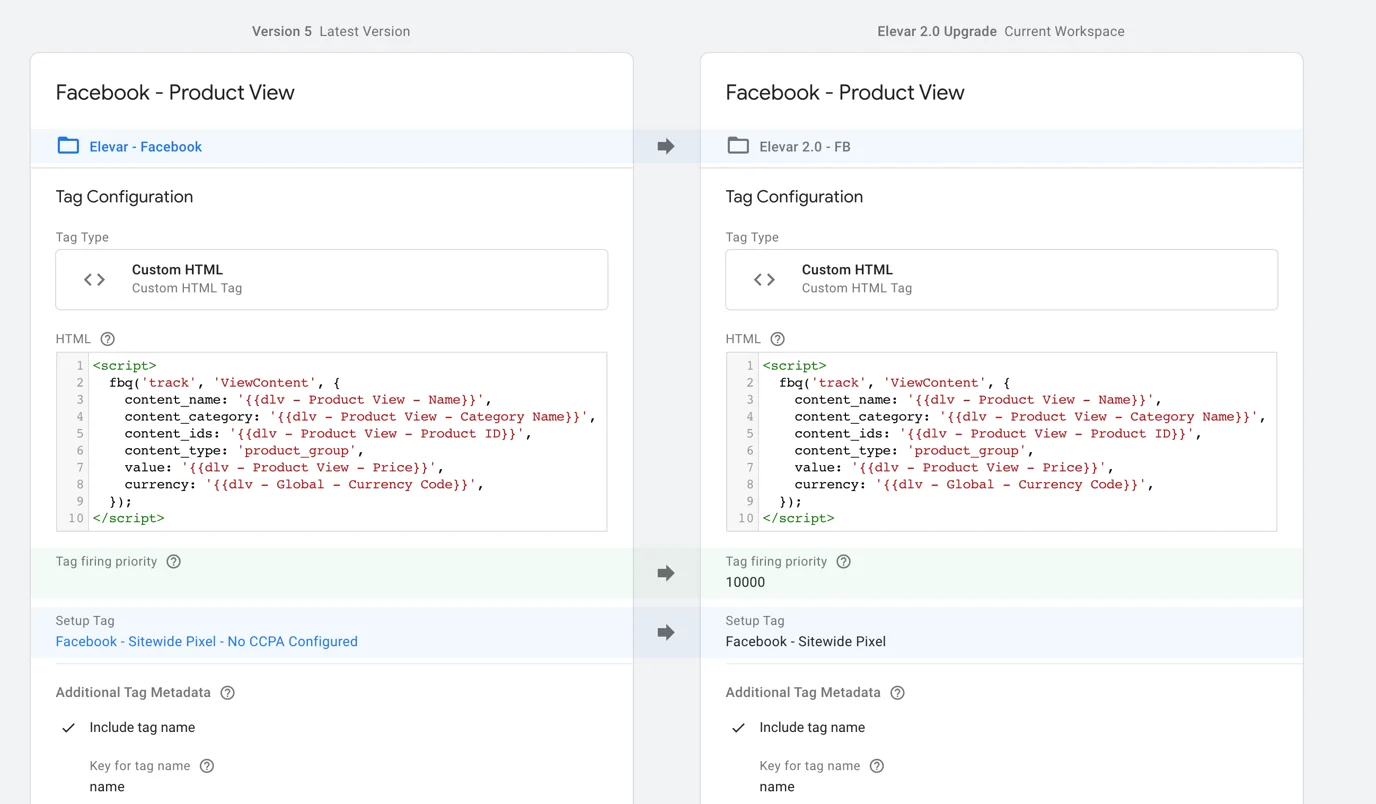Click the Elevar 2.0 - FB folder name

805,147
